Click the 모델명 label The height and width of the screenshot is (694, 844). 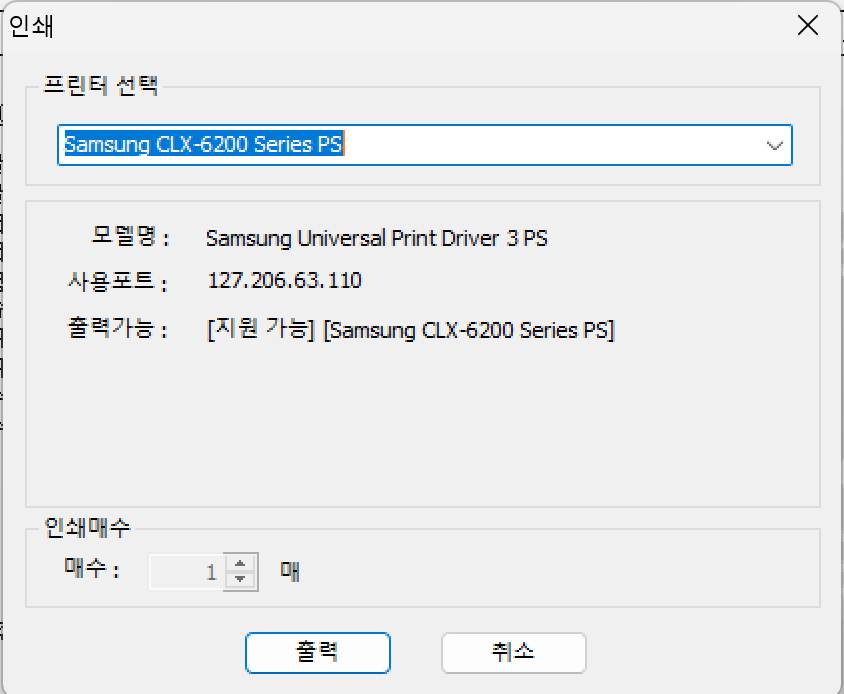(131, 235)
